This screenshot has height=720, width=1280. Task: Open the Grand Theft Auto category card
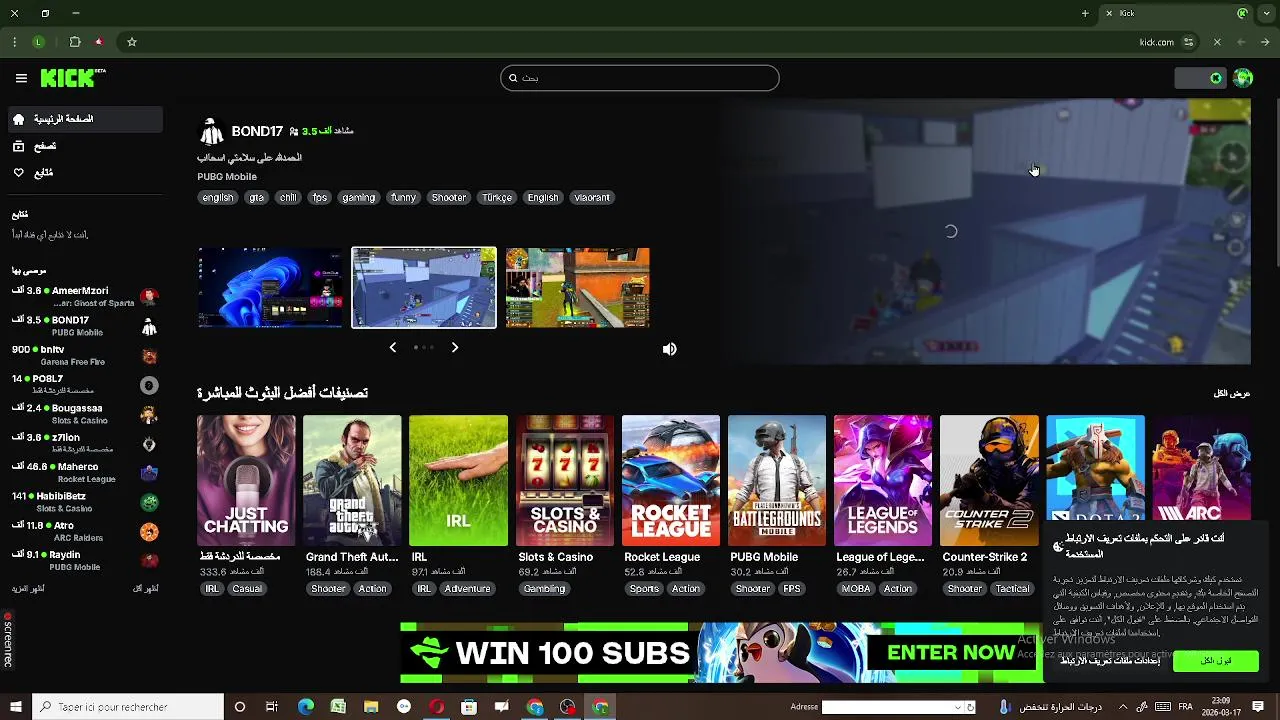click(352, 481)
